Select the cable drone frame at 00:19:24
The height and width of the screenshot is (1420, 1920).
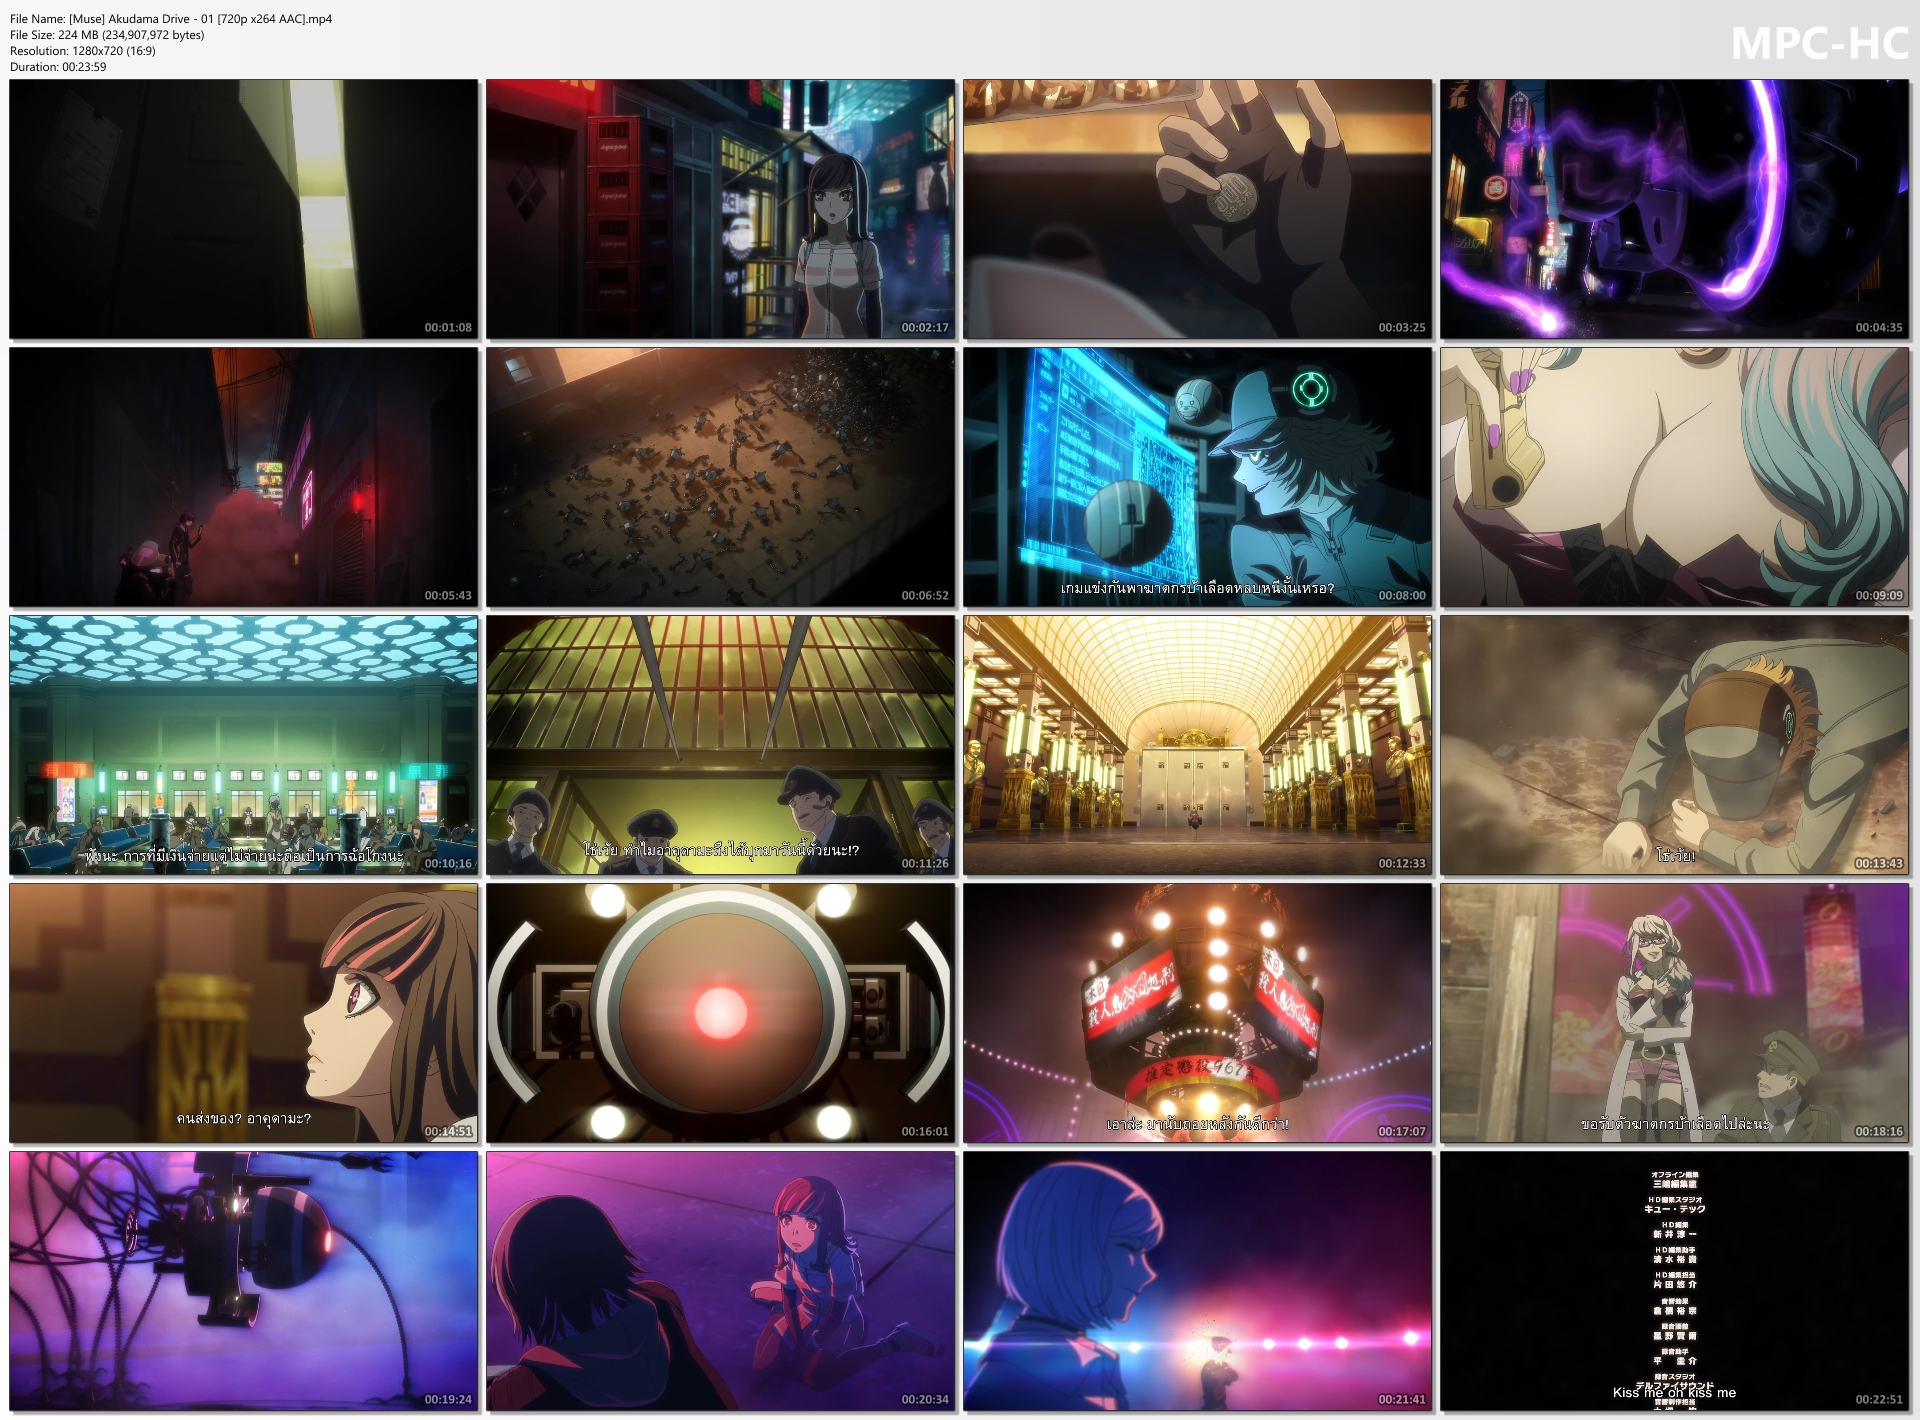pyautogui.click(x=244, y=1281)
